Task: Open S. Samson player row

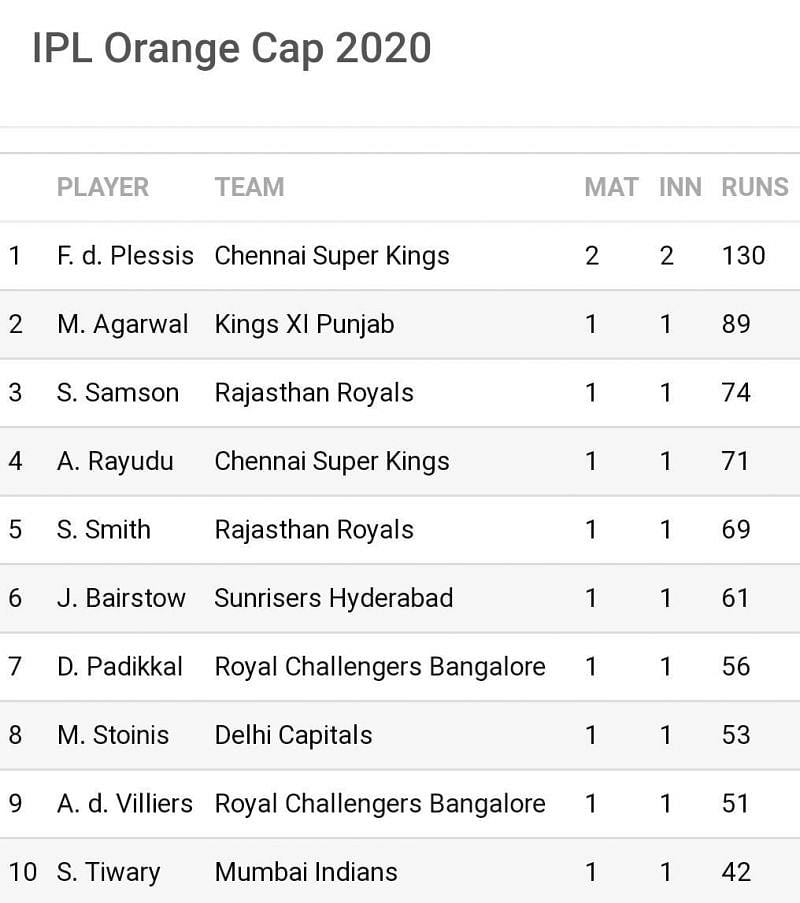Action: click(x=118, y=393)
